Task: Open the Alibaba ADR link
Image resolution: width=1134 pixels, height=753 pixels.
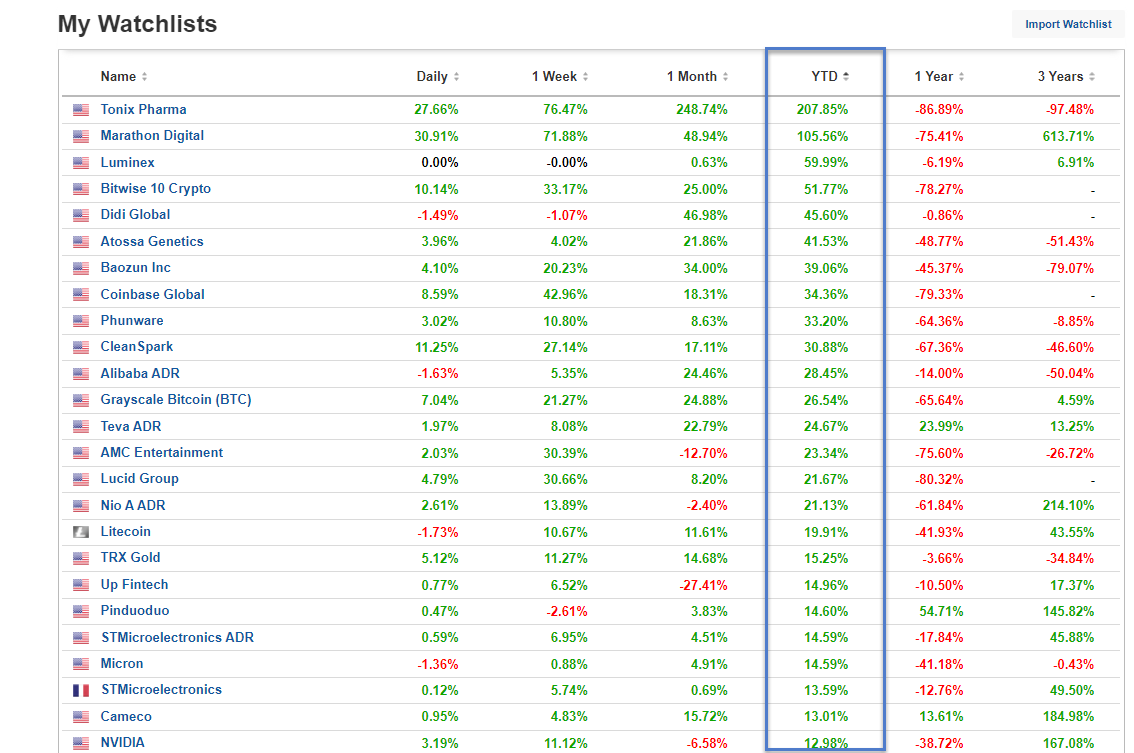Action: (x=140, y=373)
